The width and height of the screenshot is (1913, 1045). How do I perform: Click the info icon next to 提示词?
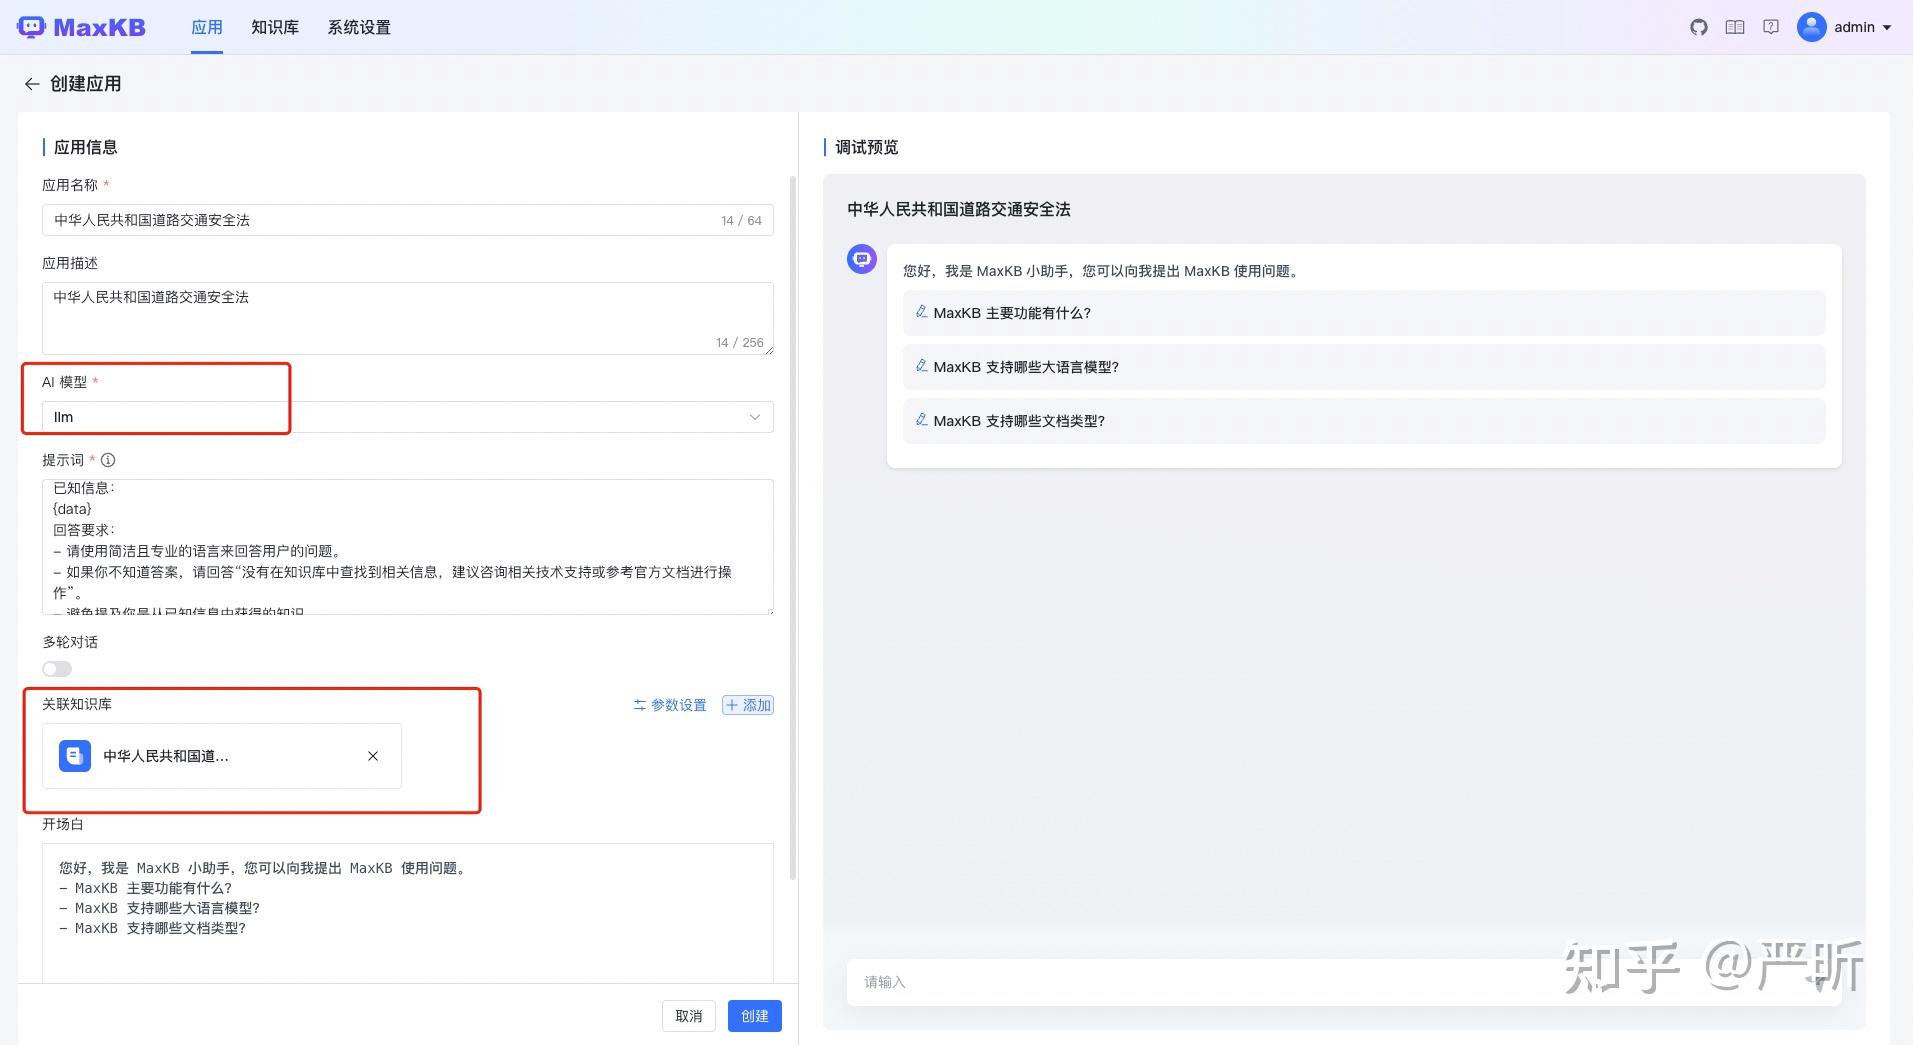[107, 460]
